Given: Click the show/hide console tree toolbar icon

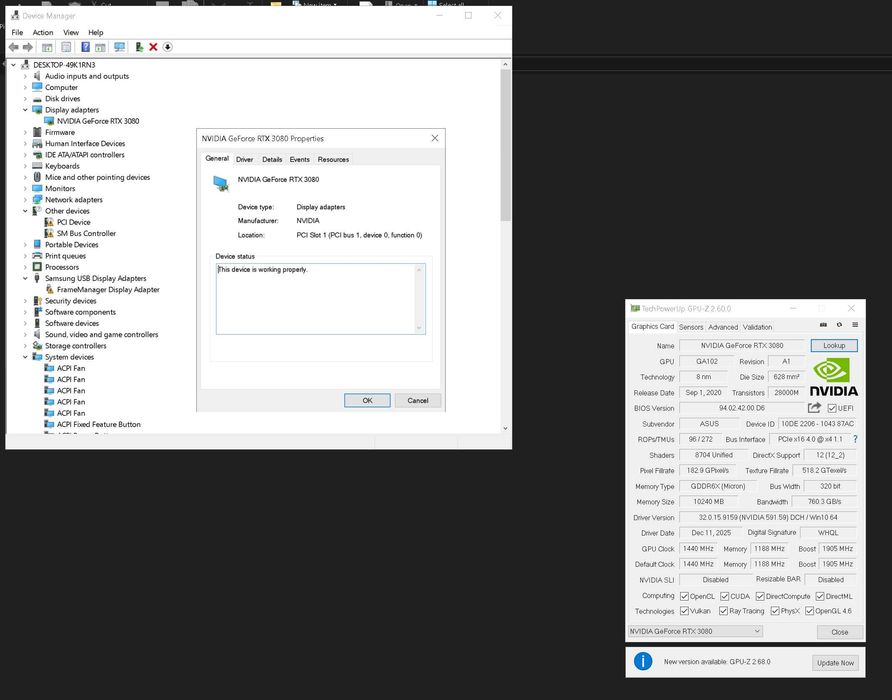Looking at the screenshot, I should pyautogui.click(x=47, y=47).
